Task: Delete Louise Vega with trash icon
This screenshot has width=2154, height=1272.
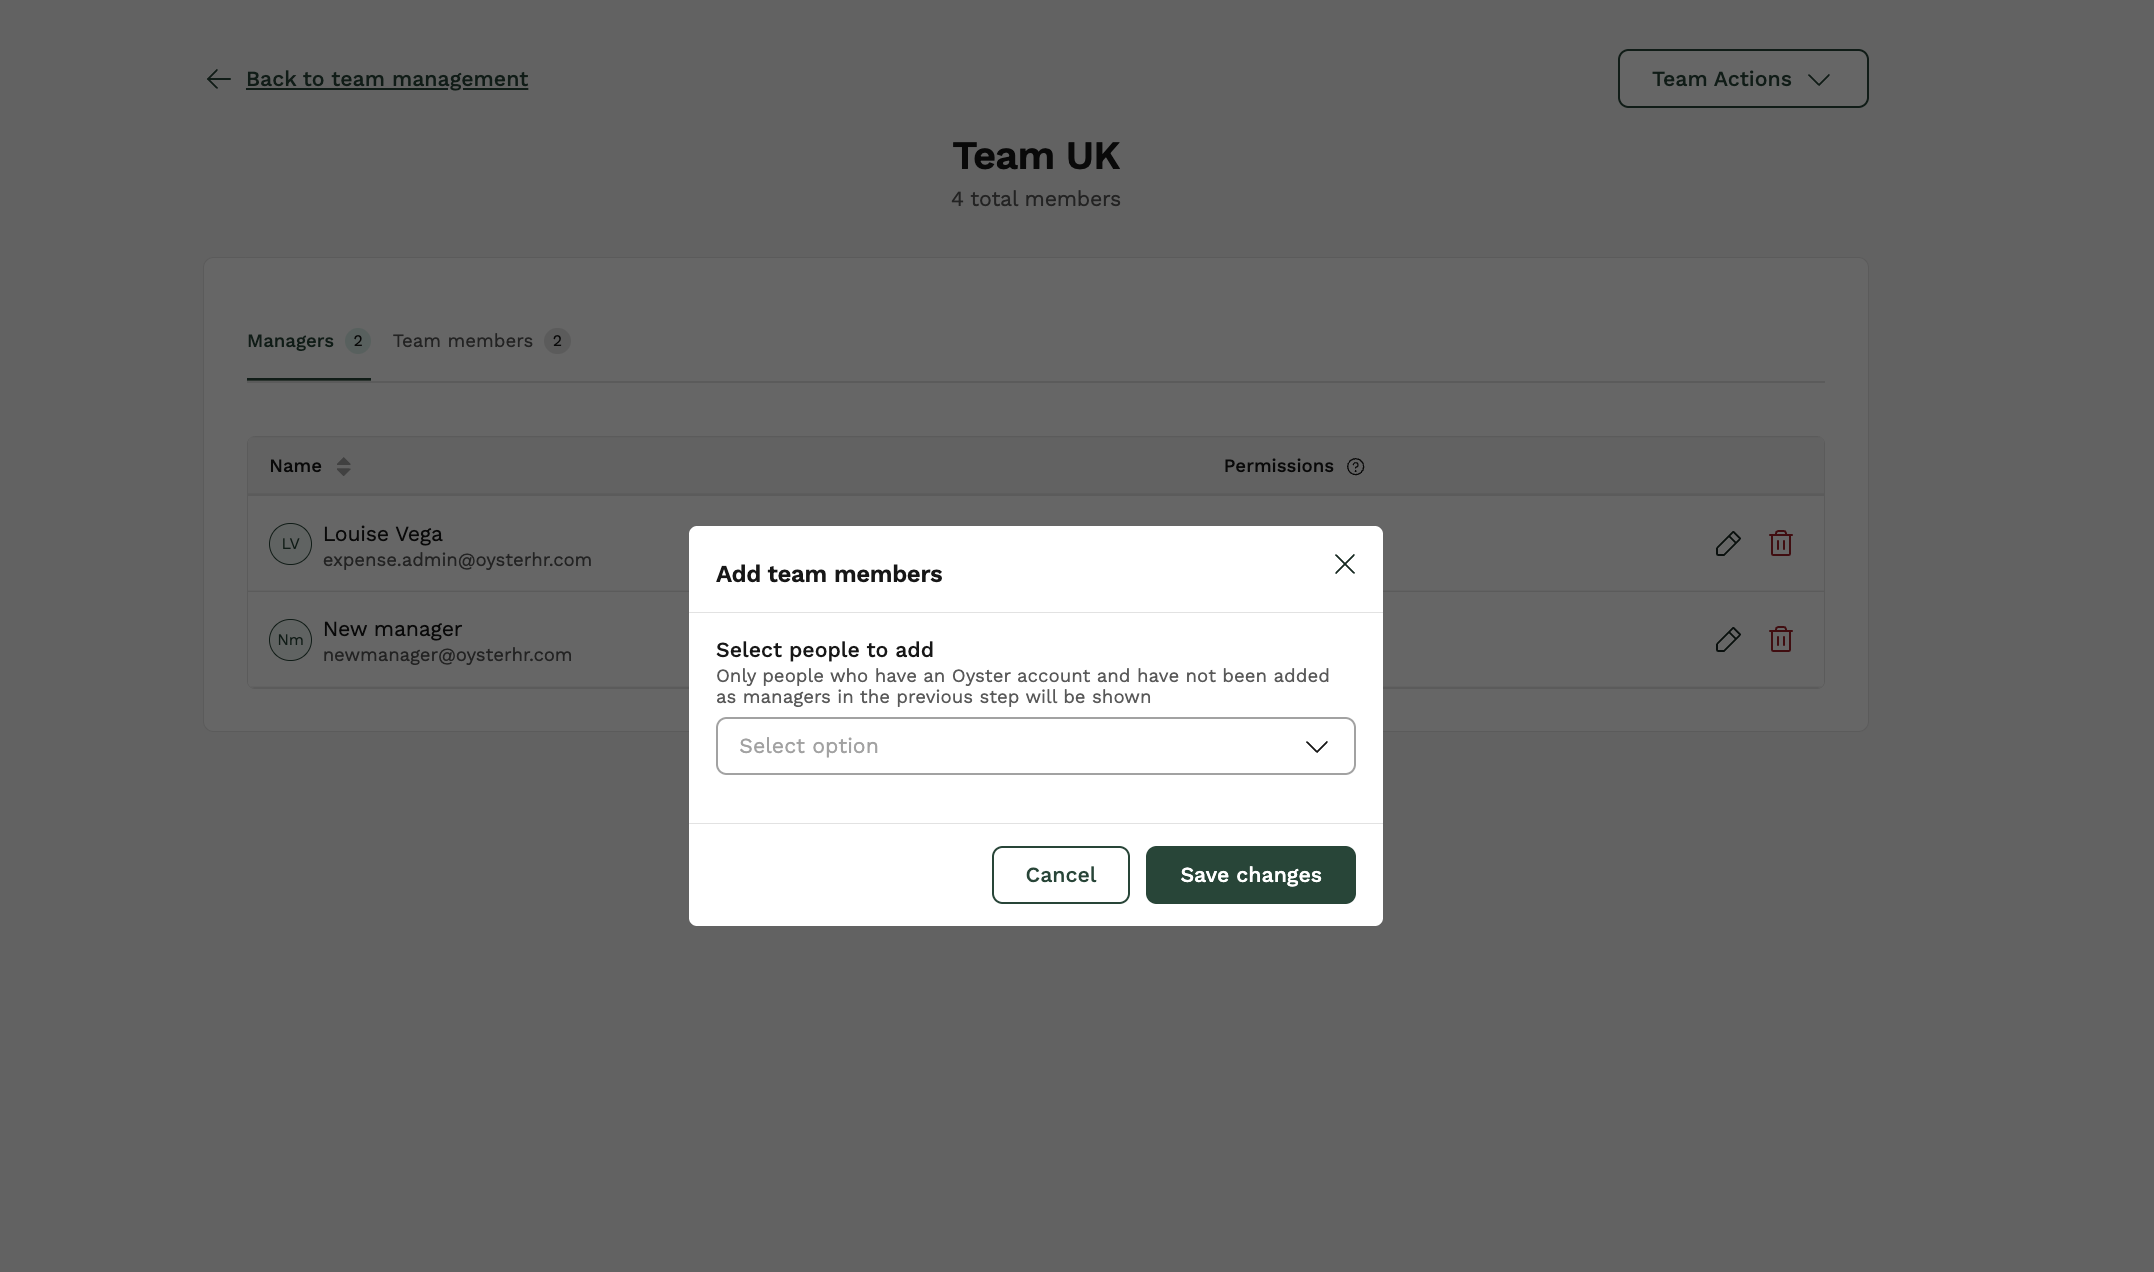Action: pyautogui.click(x=1780, y=543)
